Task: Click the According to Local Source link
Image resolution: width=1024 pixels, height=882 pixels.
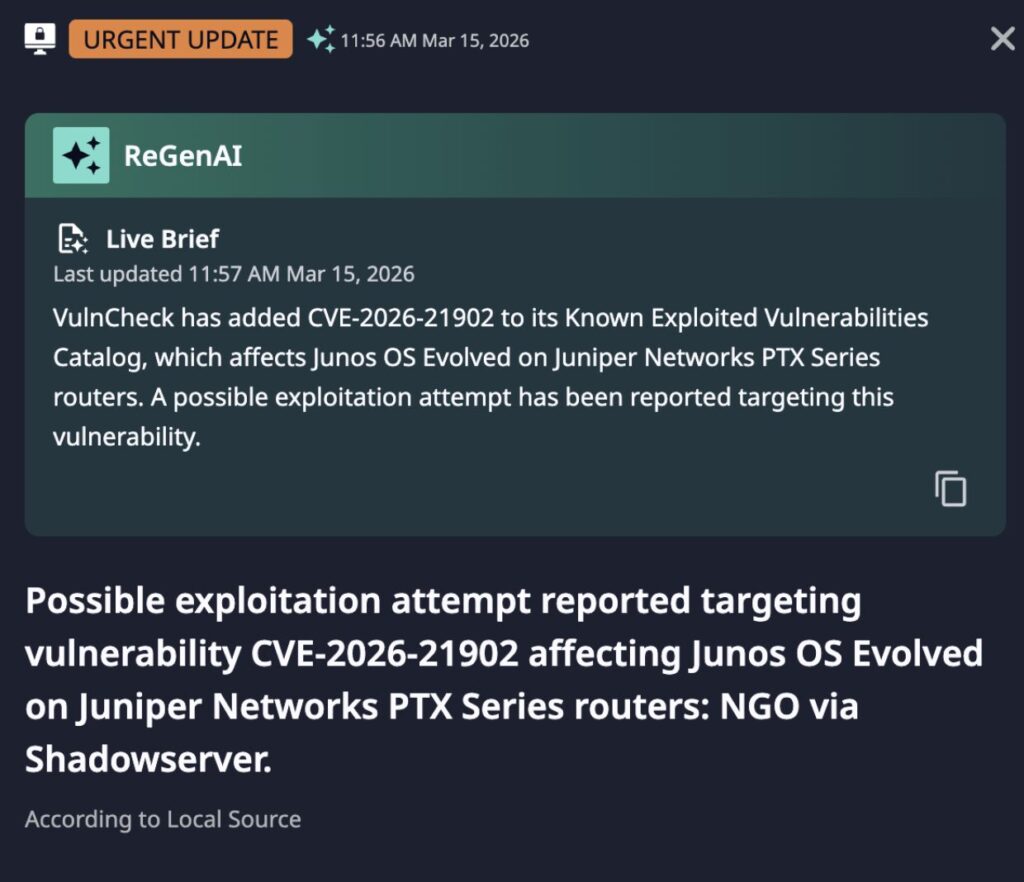Action: 164,819
